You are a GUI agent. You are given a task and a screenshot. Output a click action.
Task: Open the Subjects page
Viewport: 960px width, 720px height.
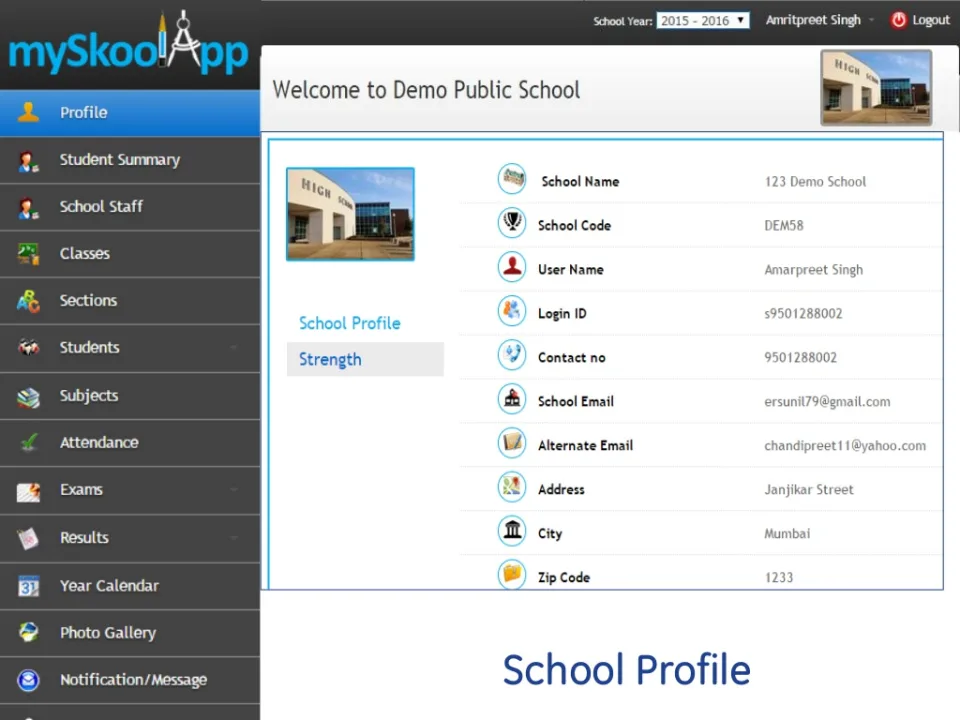[130, 396]
